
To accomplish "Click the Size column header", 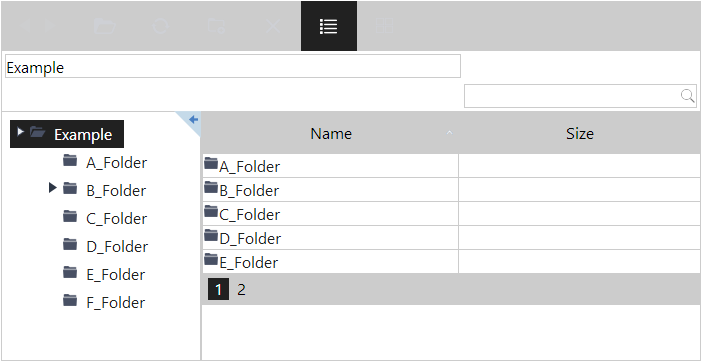I will coord(580,133).
